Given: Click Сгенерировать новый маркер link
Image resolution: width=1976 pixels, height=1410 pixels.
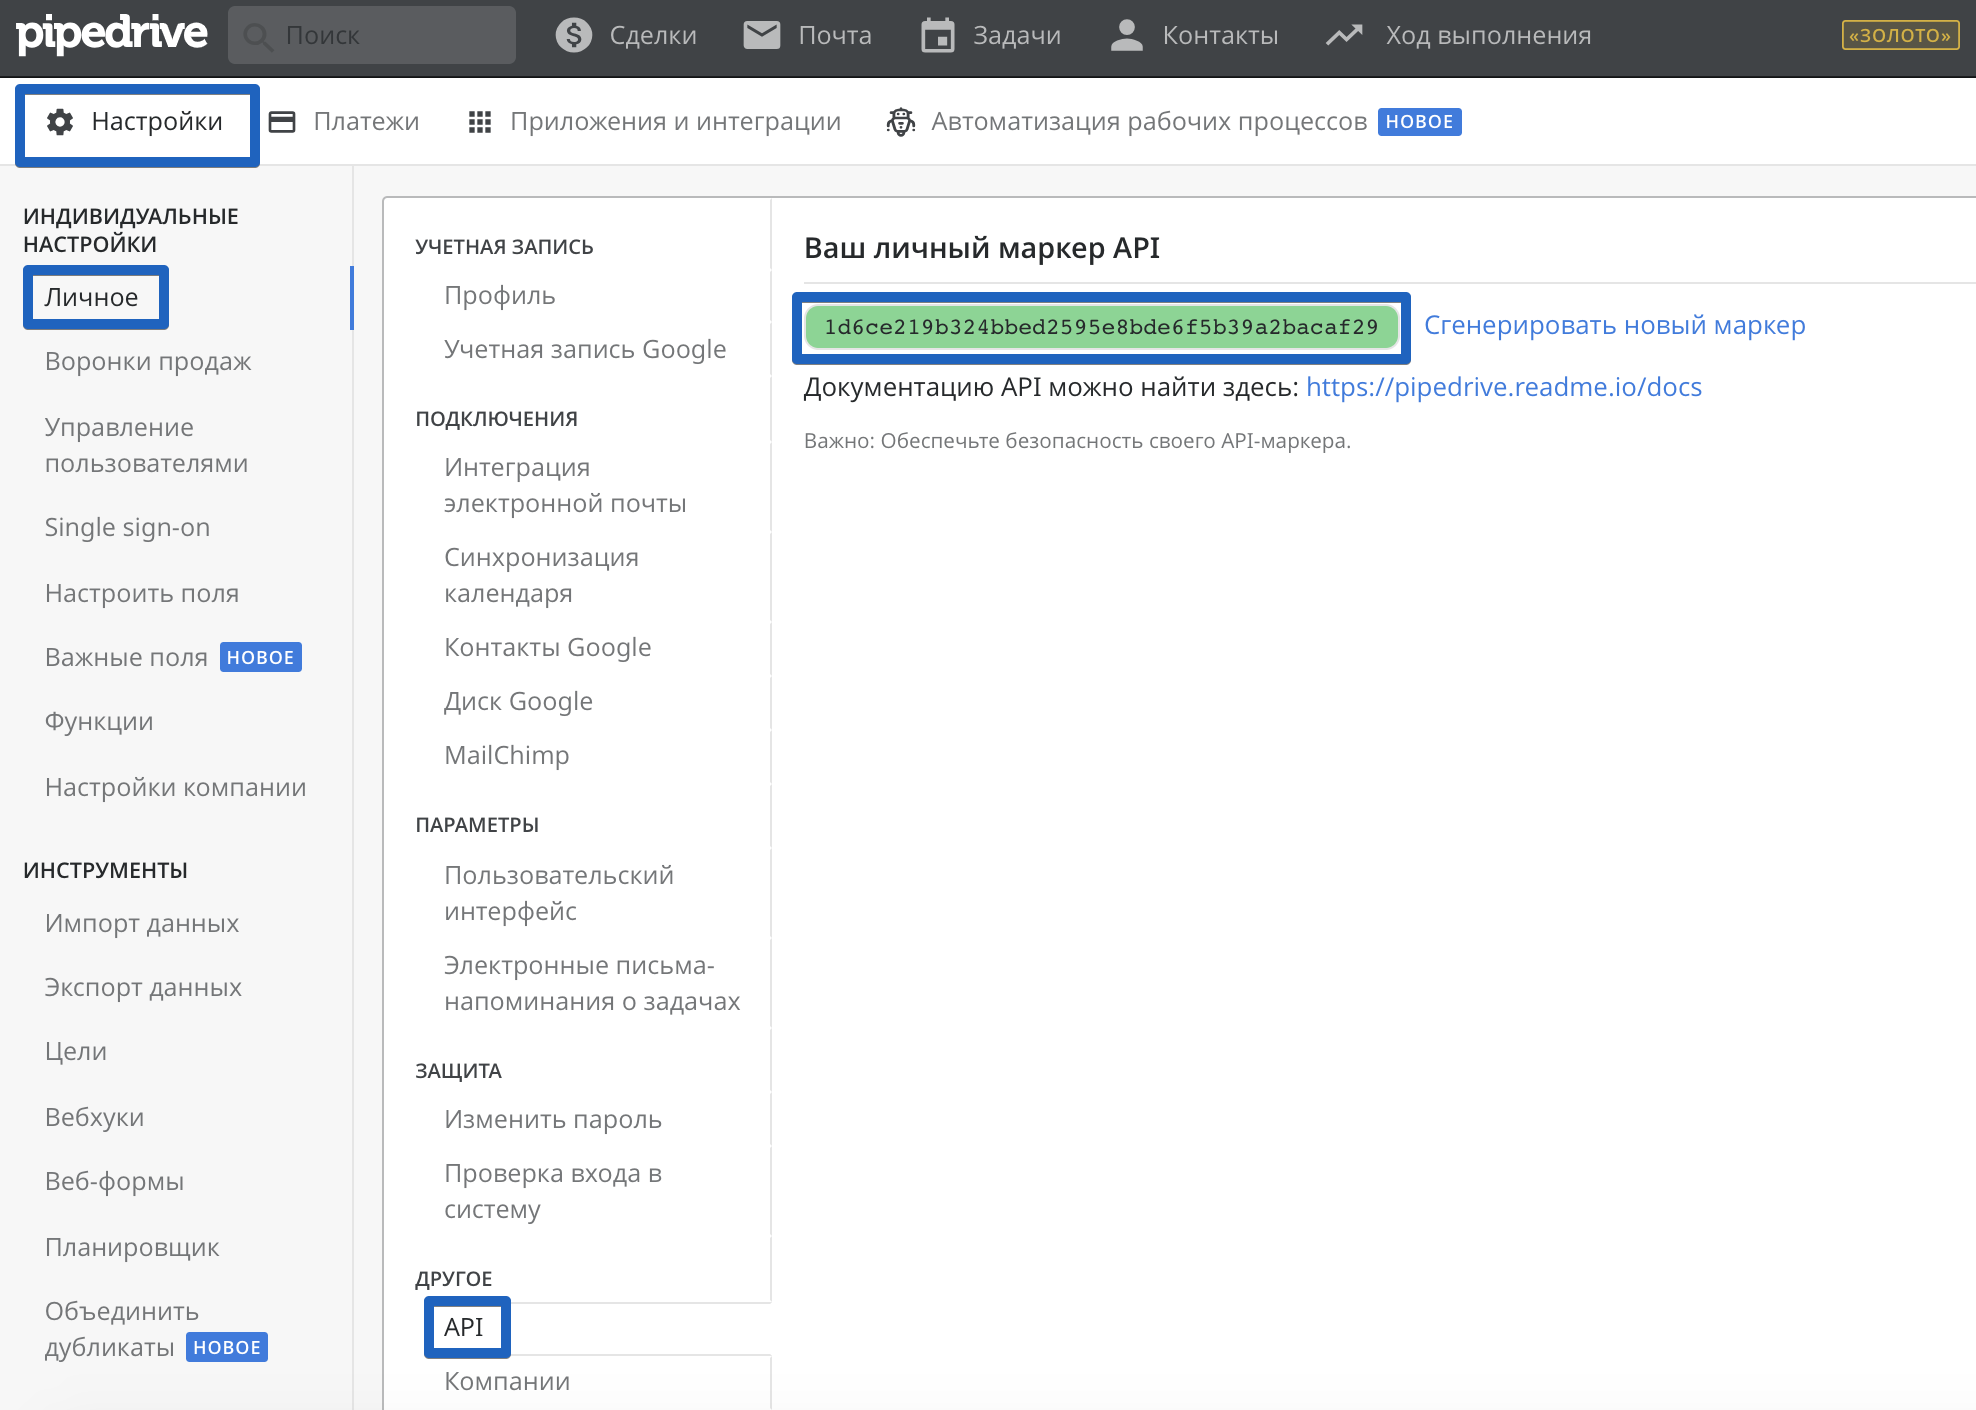Looking at the screenshot, I should (1614, 325).
